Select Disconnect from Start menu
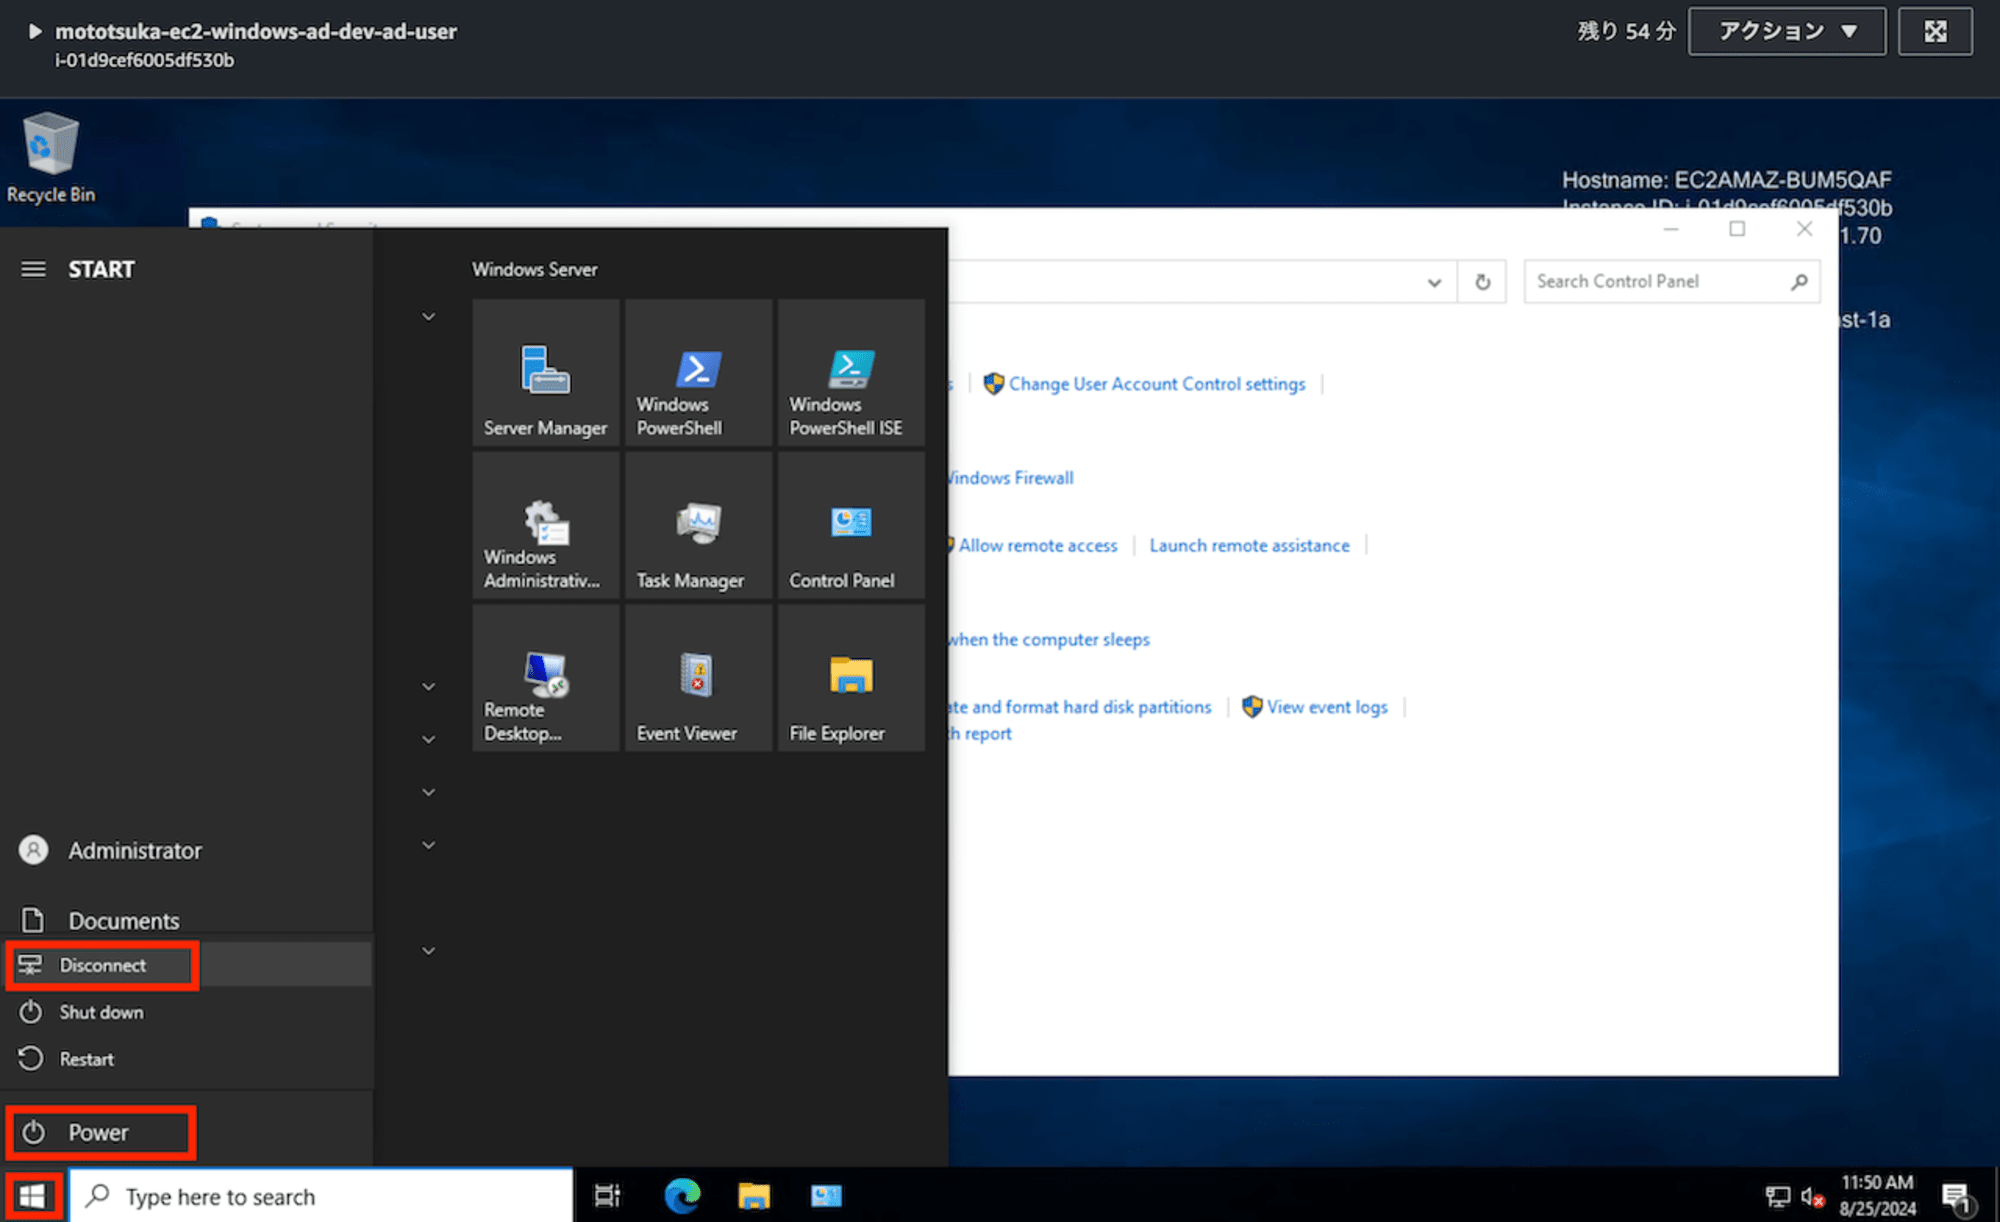2000x1222 pixels. [101, 965]
